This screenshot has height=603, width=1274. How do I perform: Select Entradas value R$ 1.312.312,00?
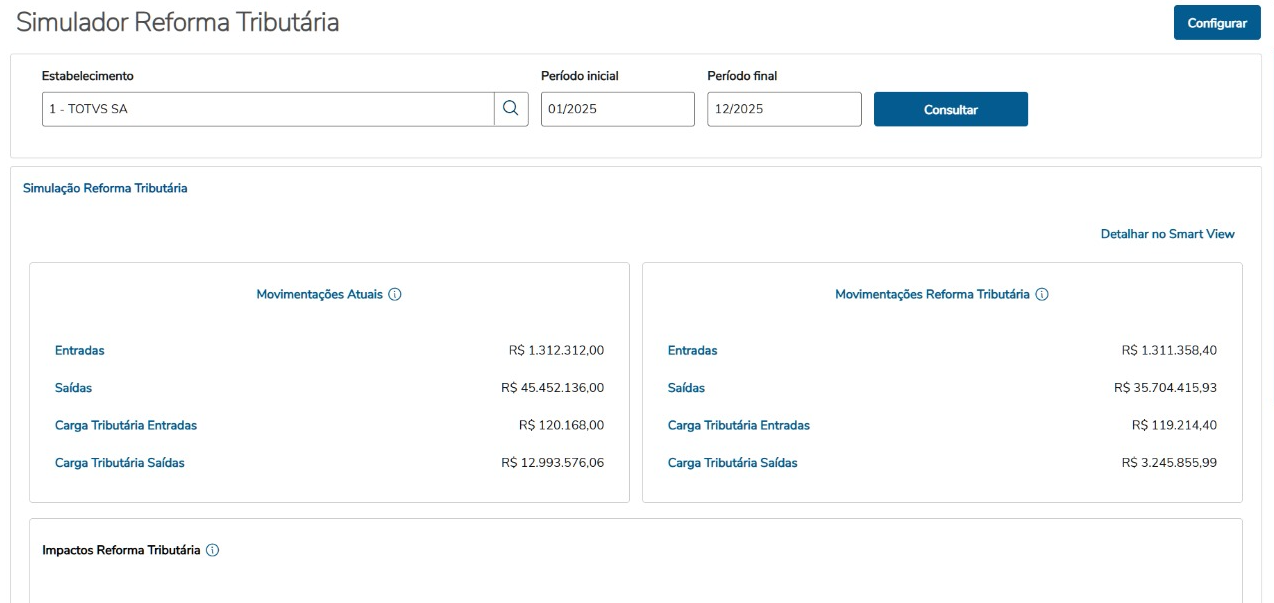pos(556,351)
